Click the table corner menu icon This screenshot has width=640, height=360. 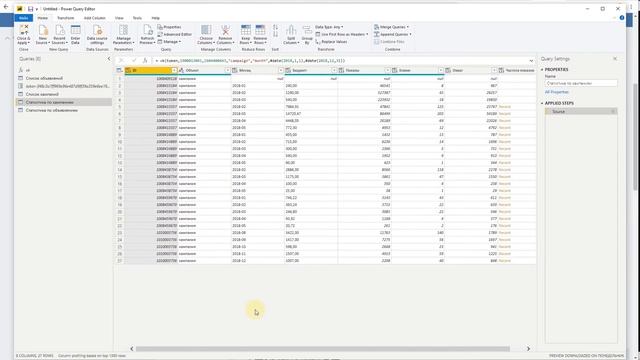click(x=119, y=70)
